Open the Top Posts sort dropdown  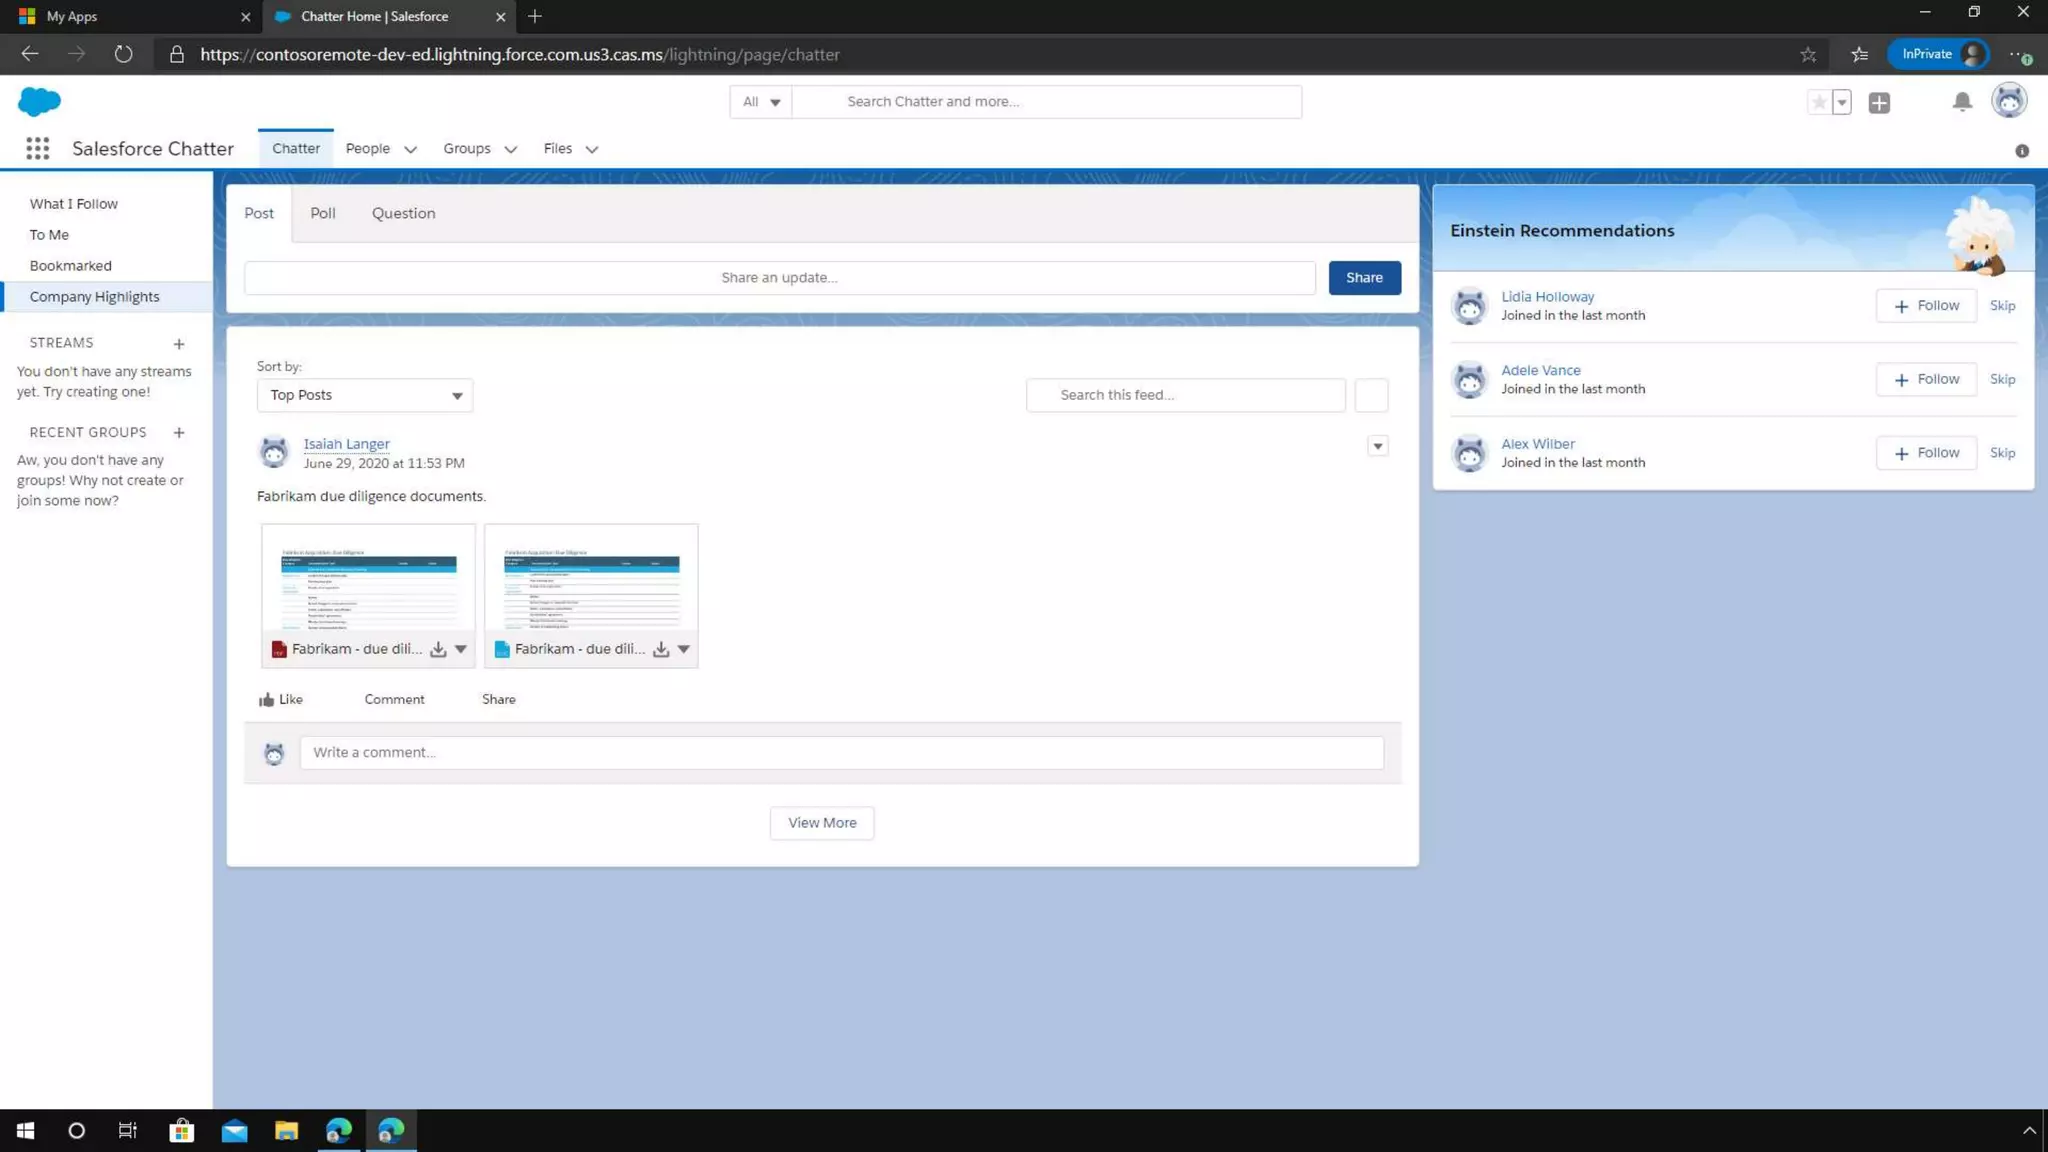pos(364,395)
